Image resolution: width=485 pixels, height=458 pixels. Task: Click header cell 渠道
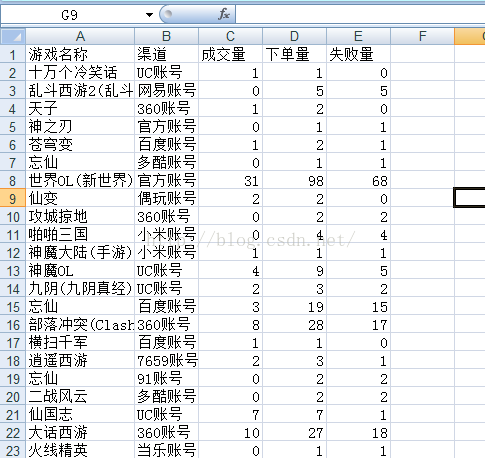tap(167, 54)
